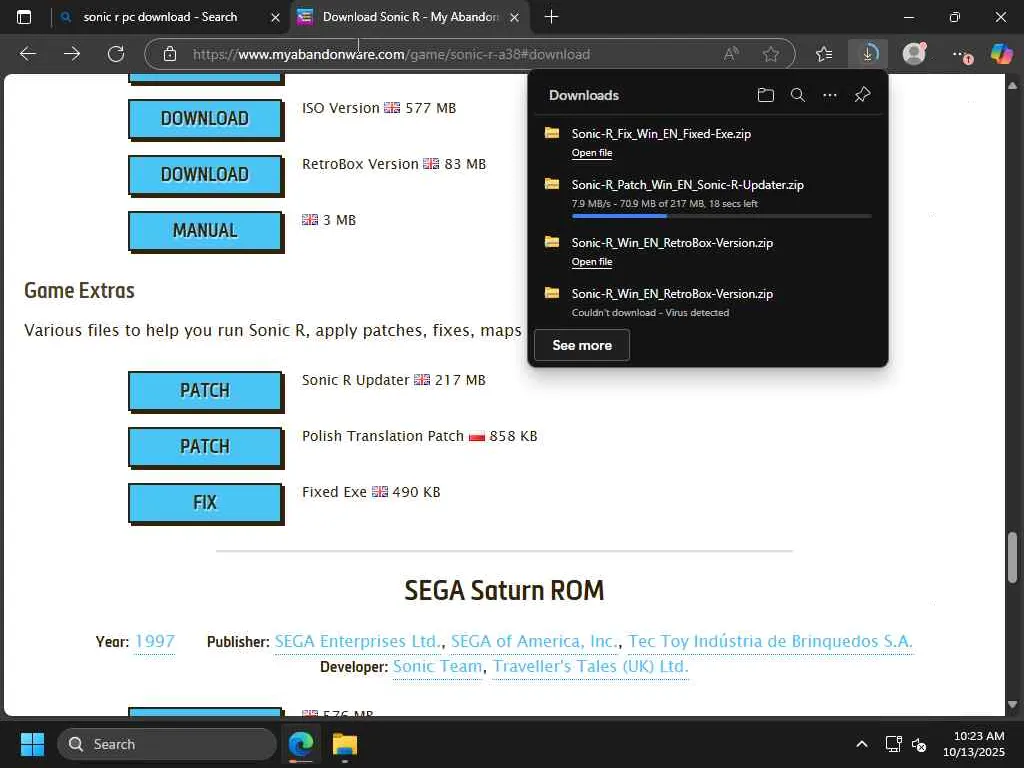Image resolution: width=1024 pixels, height=768 pixels.
Task: Toggle the Downloads toolbar button
Action: pos(868,54)
